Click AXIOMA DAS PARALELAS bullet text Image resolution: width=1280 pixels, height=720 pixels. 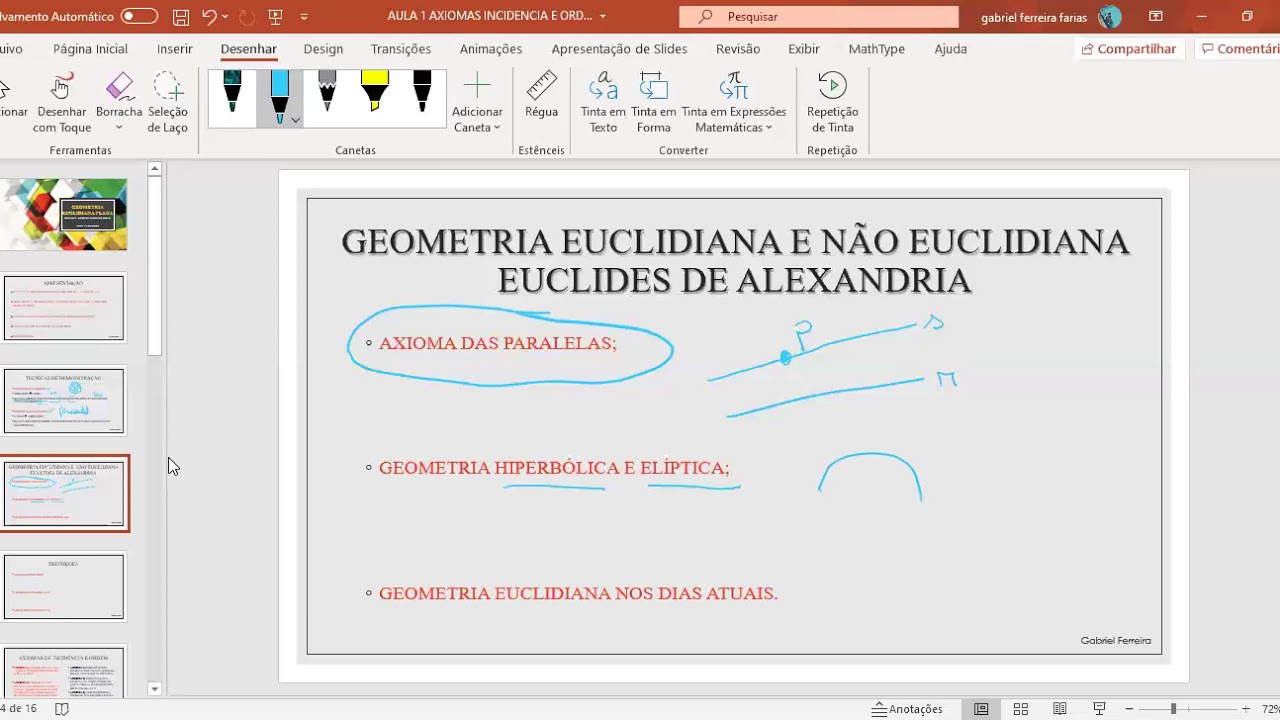(x=498, y=343)
